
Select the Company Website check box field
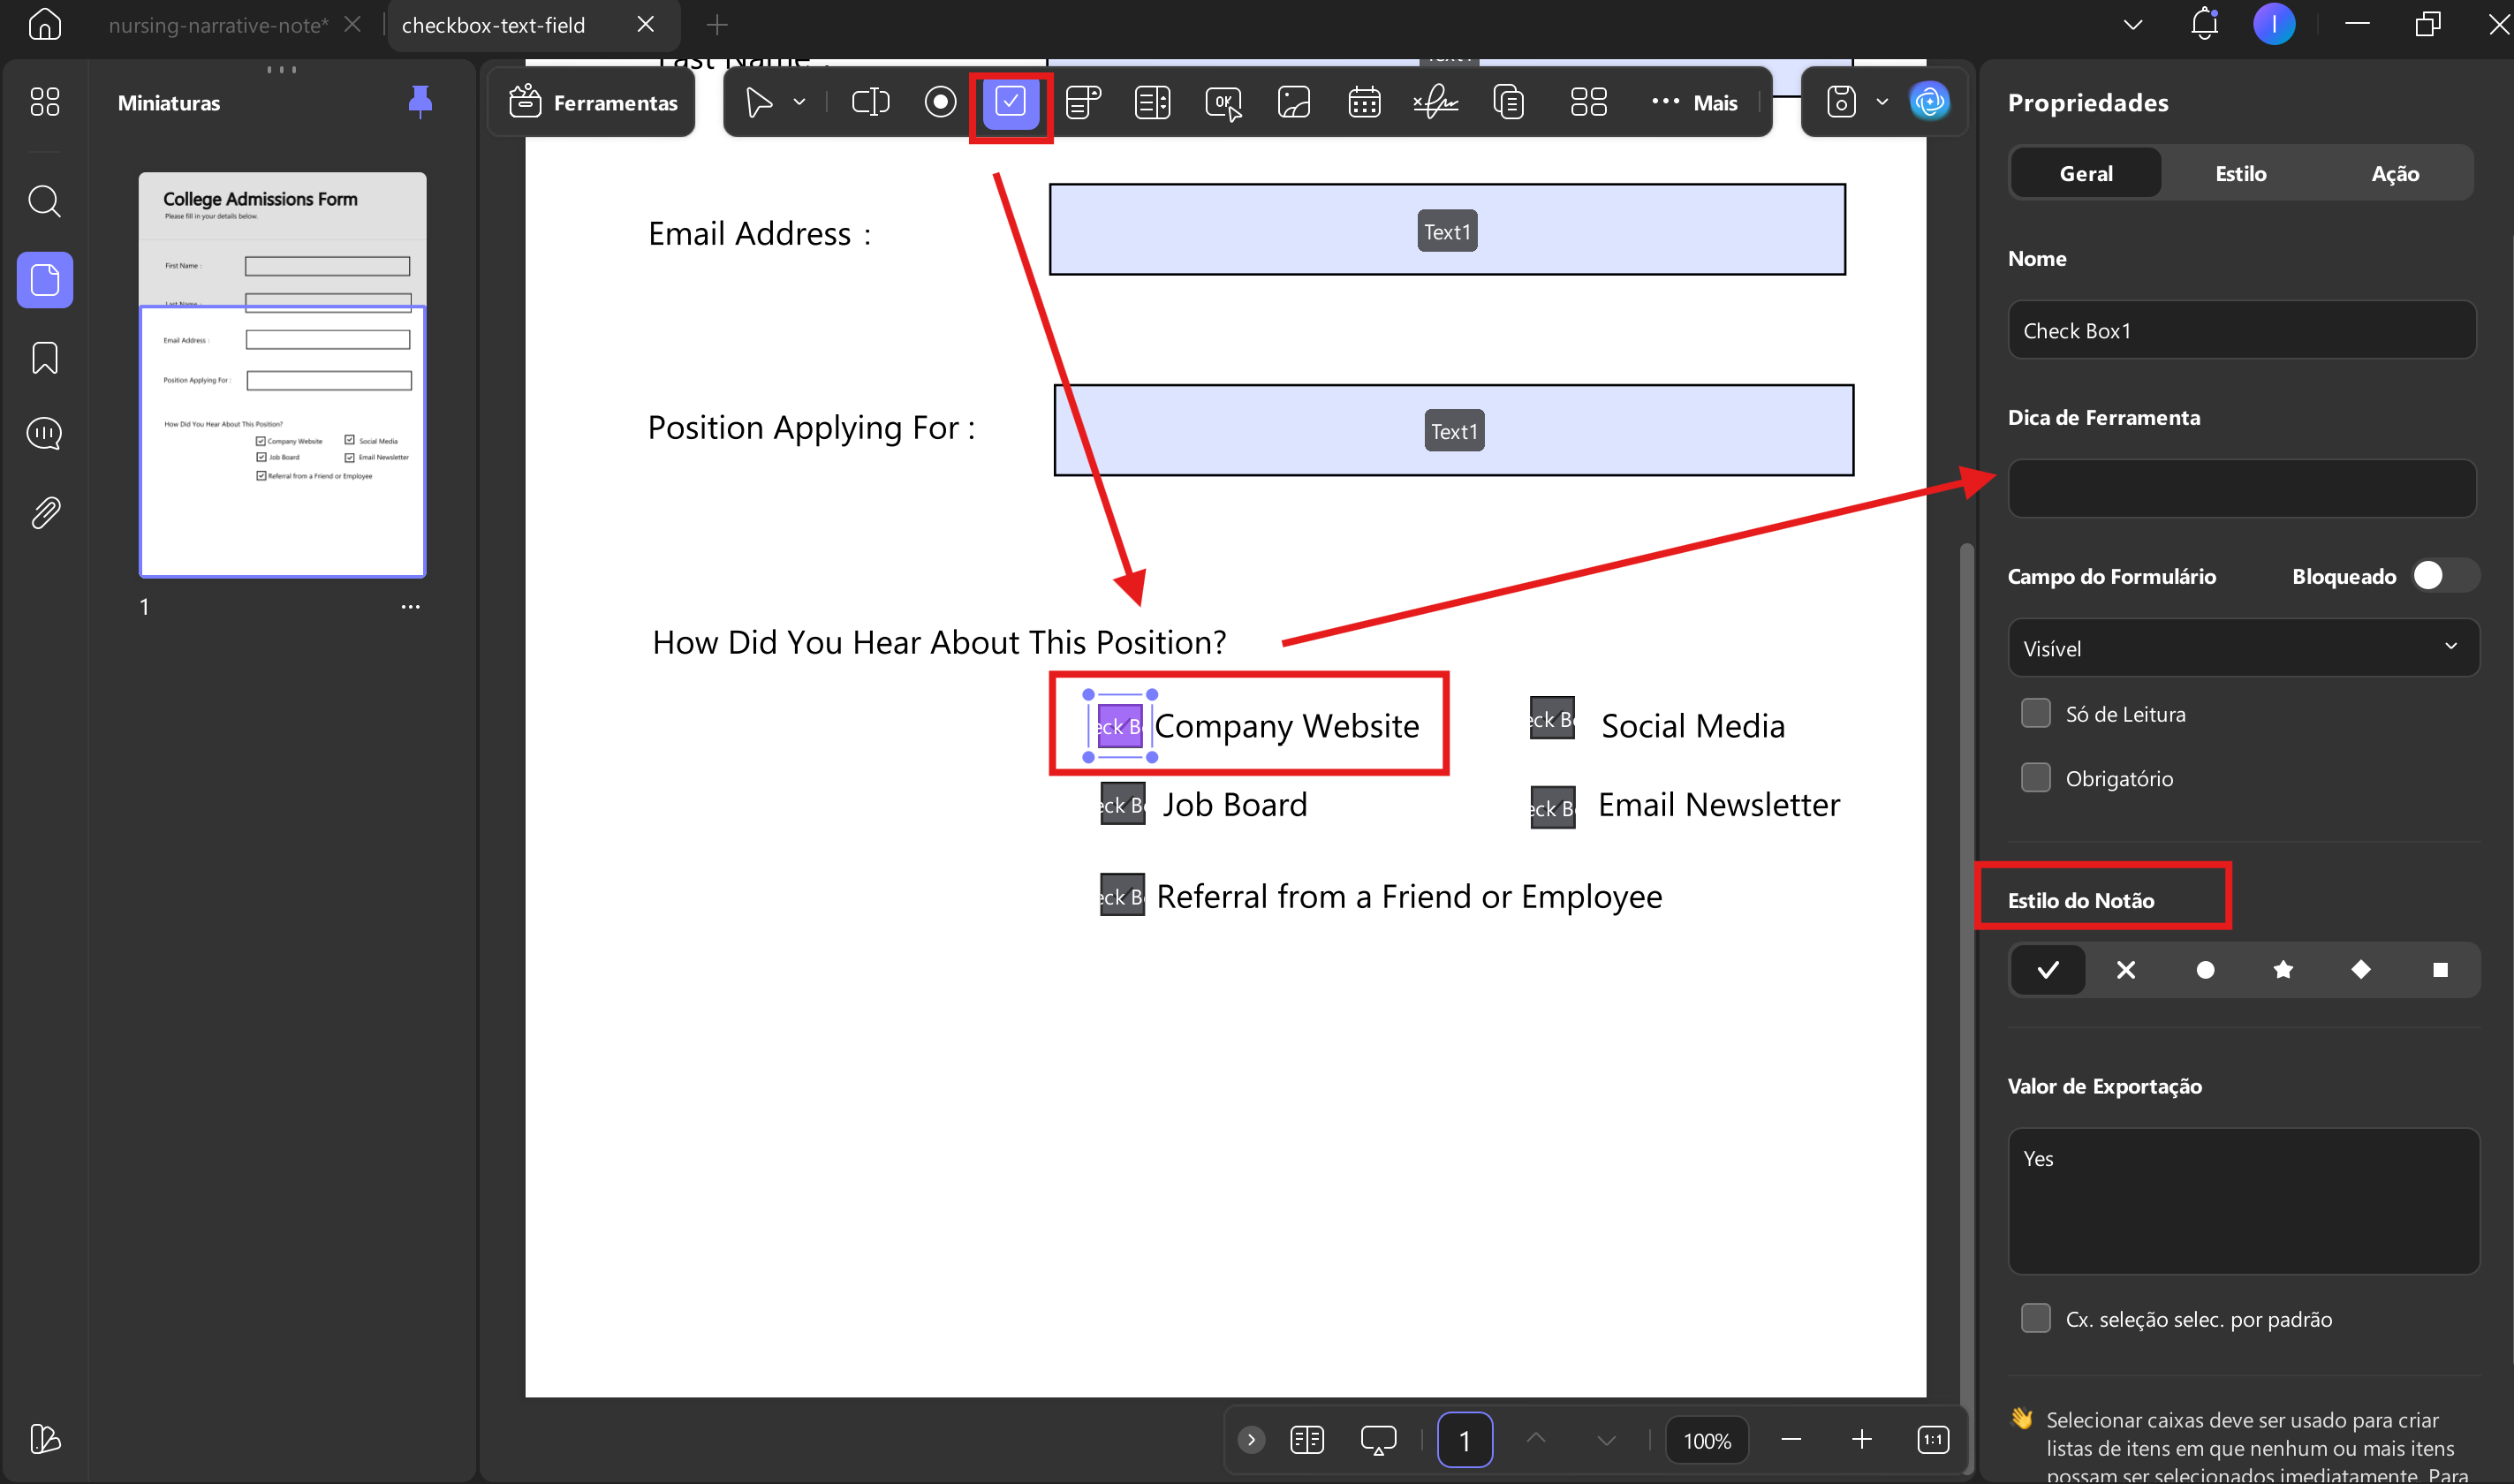coord(1120,726)
